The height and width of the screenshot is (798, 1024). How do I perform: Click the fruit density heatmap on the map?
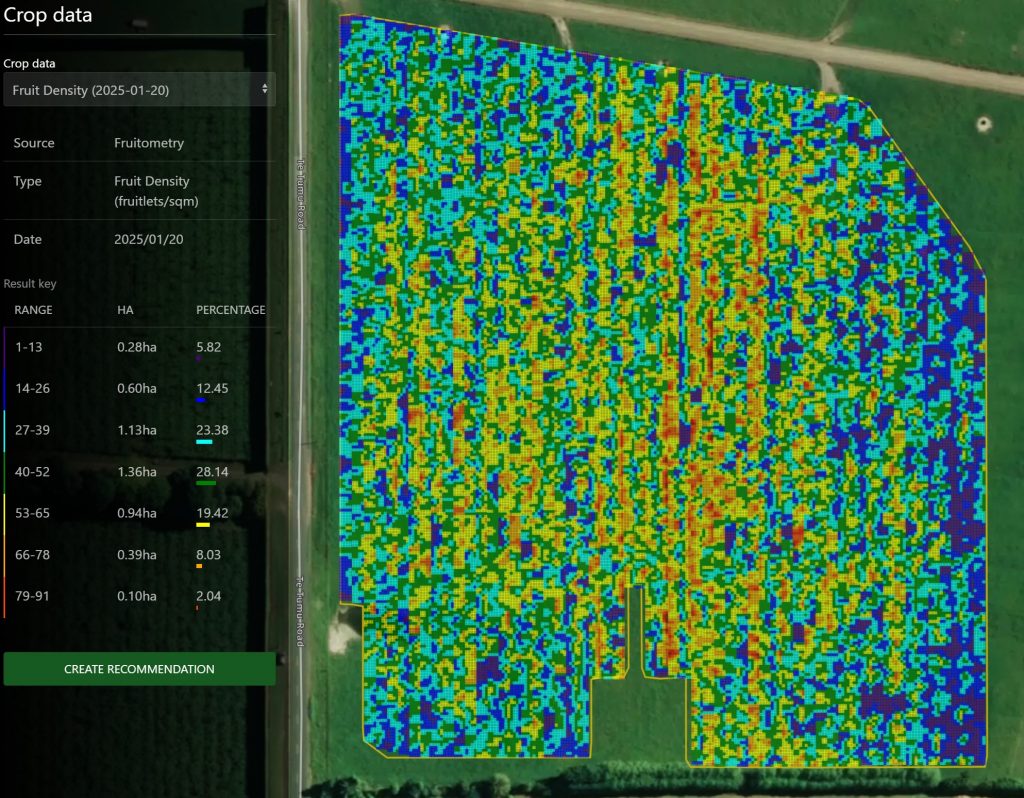tap(660, 400)
